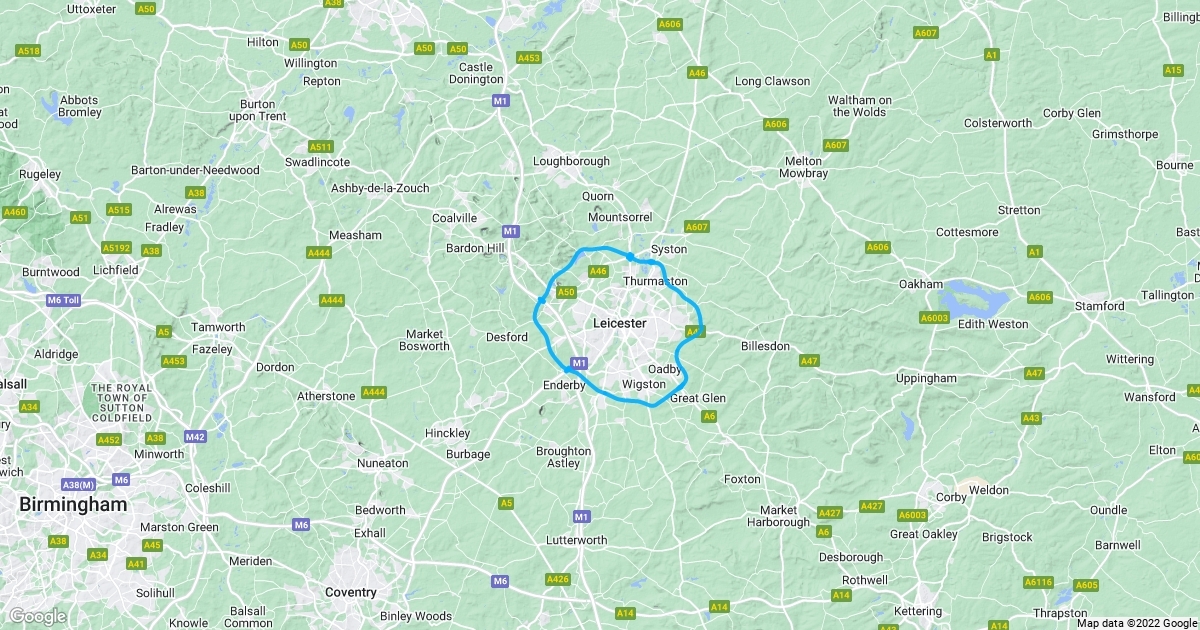Click the M6 Toll road shield
Viewport: 1200px width, 630px height.
[68, 300]
